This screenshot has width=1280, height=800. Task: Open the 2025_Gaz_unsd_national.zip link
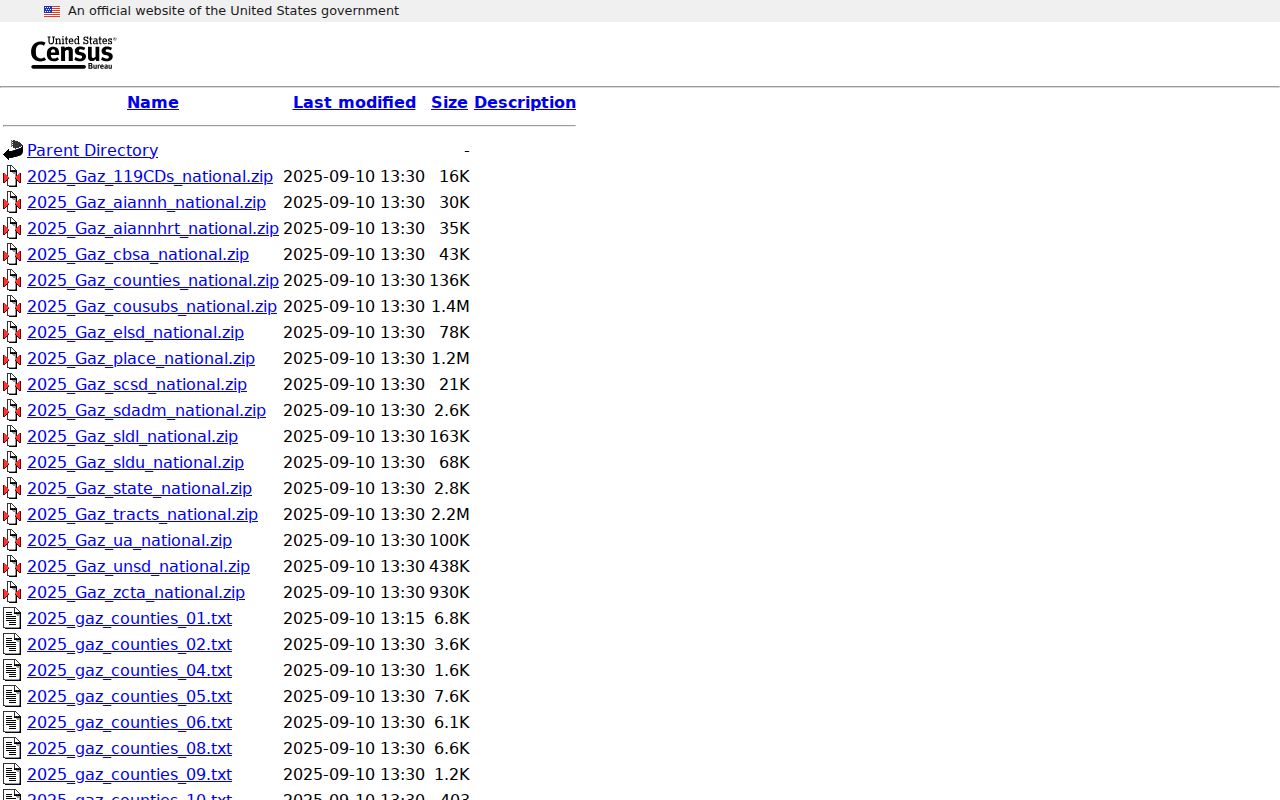tap(138, 566)
